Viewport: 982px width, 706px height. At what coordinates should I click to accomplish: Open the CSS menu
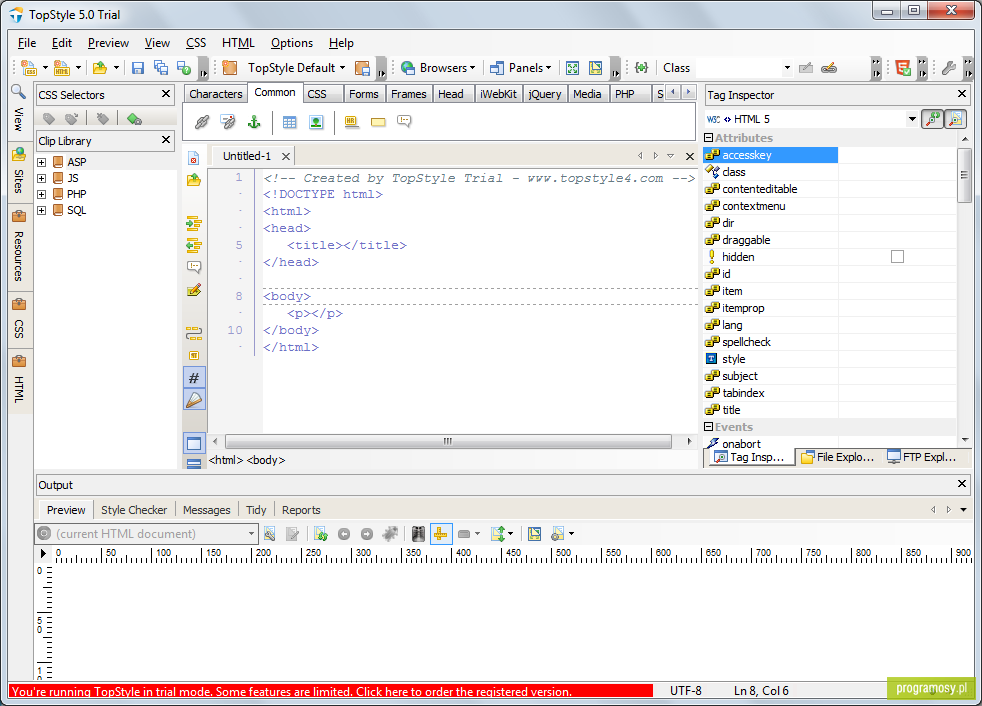(x=196, y=43)
